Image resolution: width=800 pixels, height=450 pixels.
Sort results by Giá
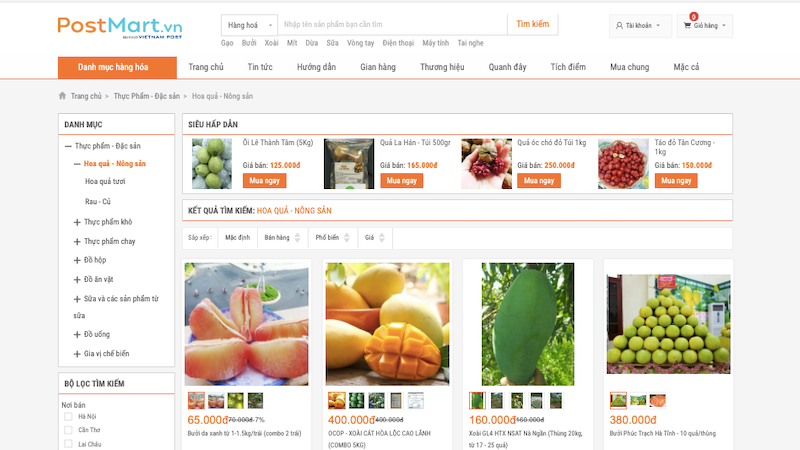pos(374,238)
